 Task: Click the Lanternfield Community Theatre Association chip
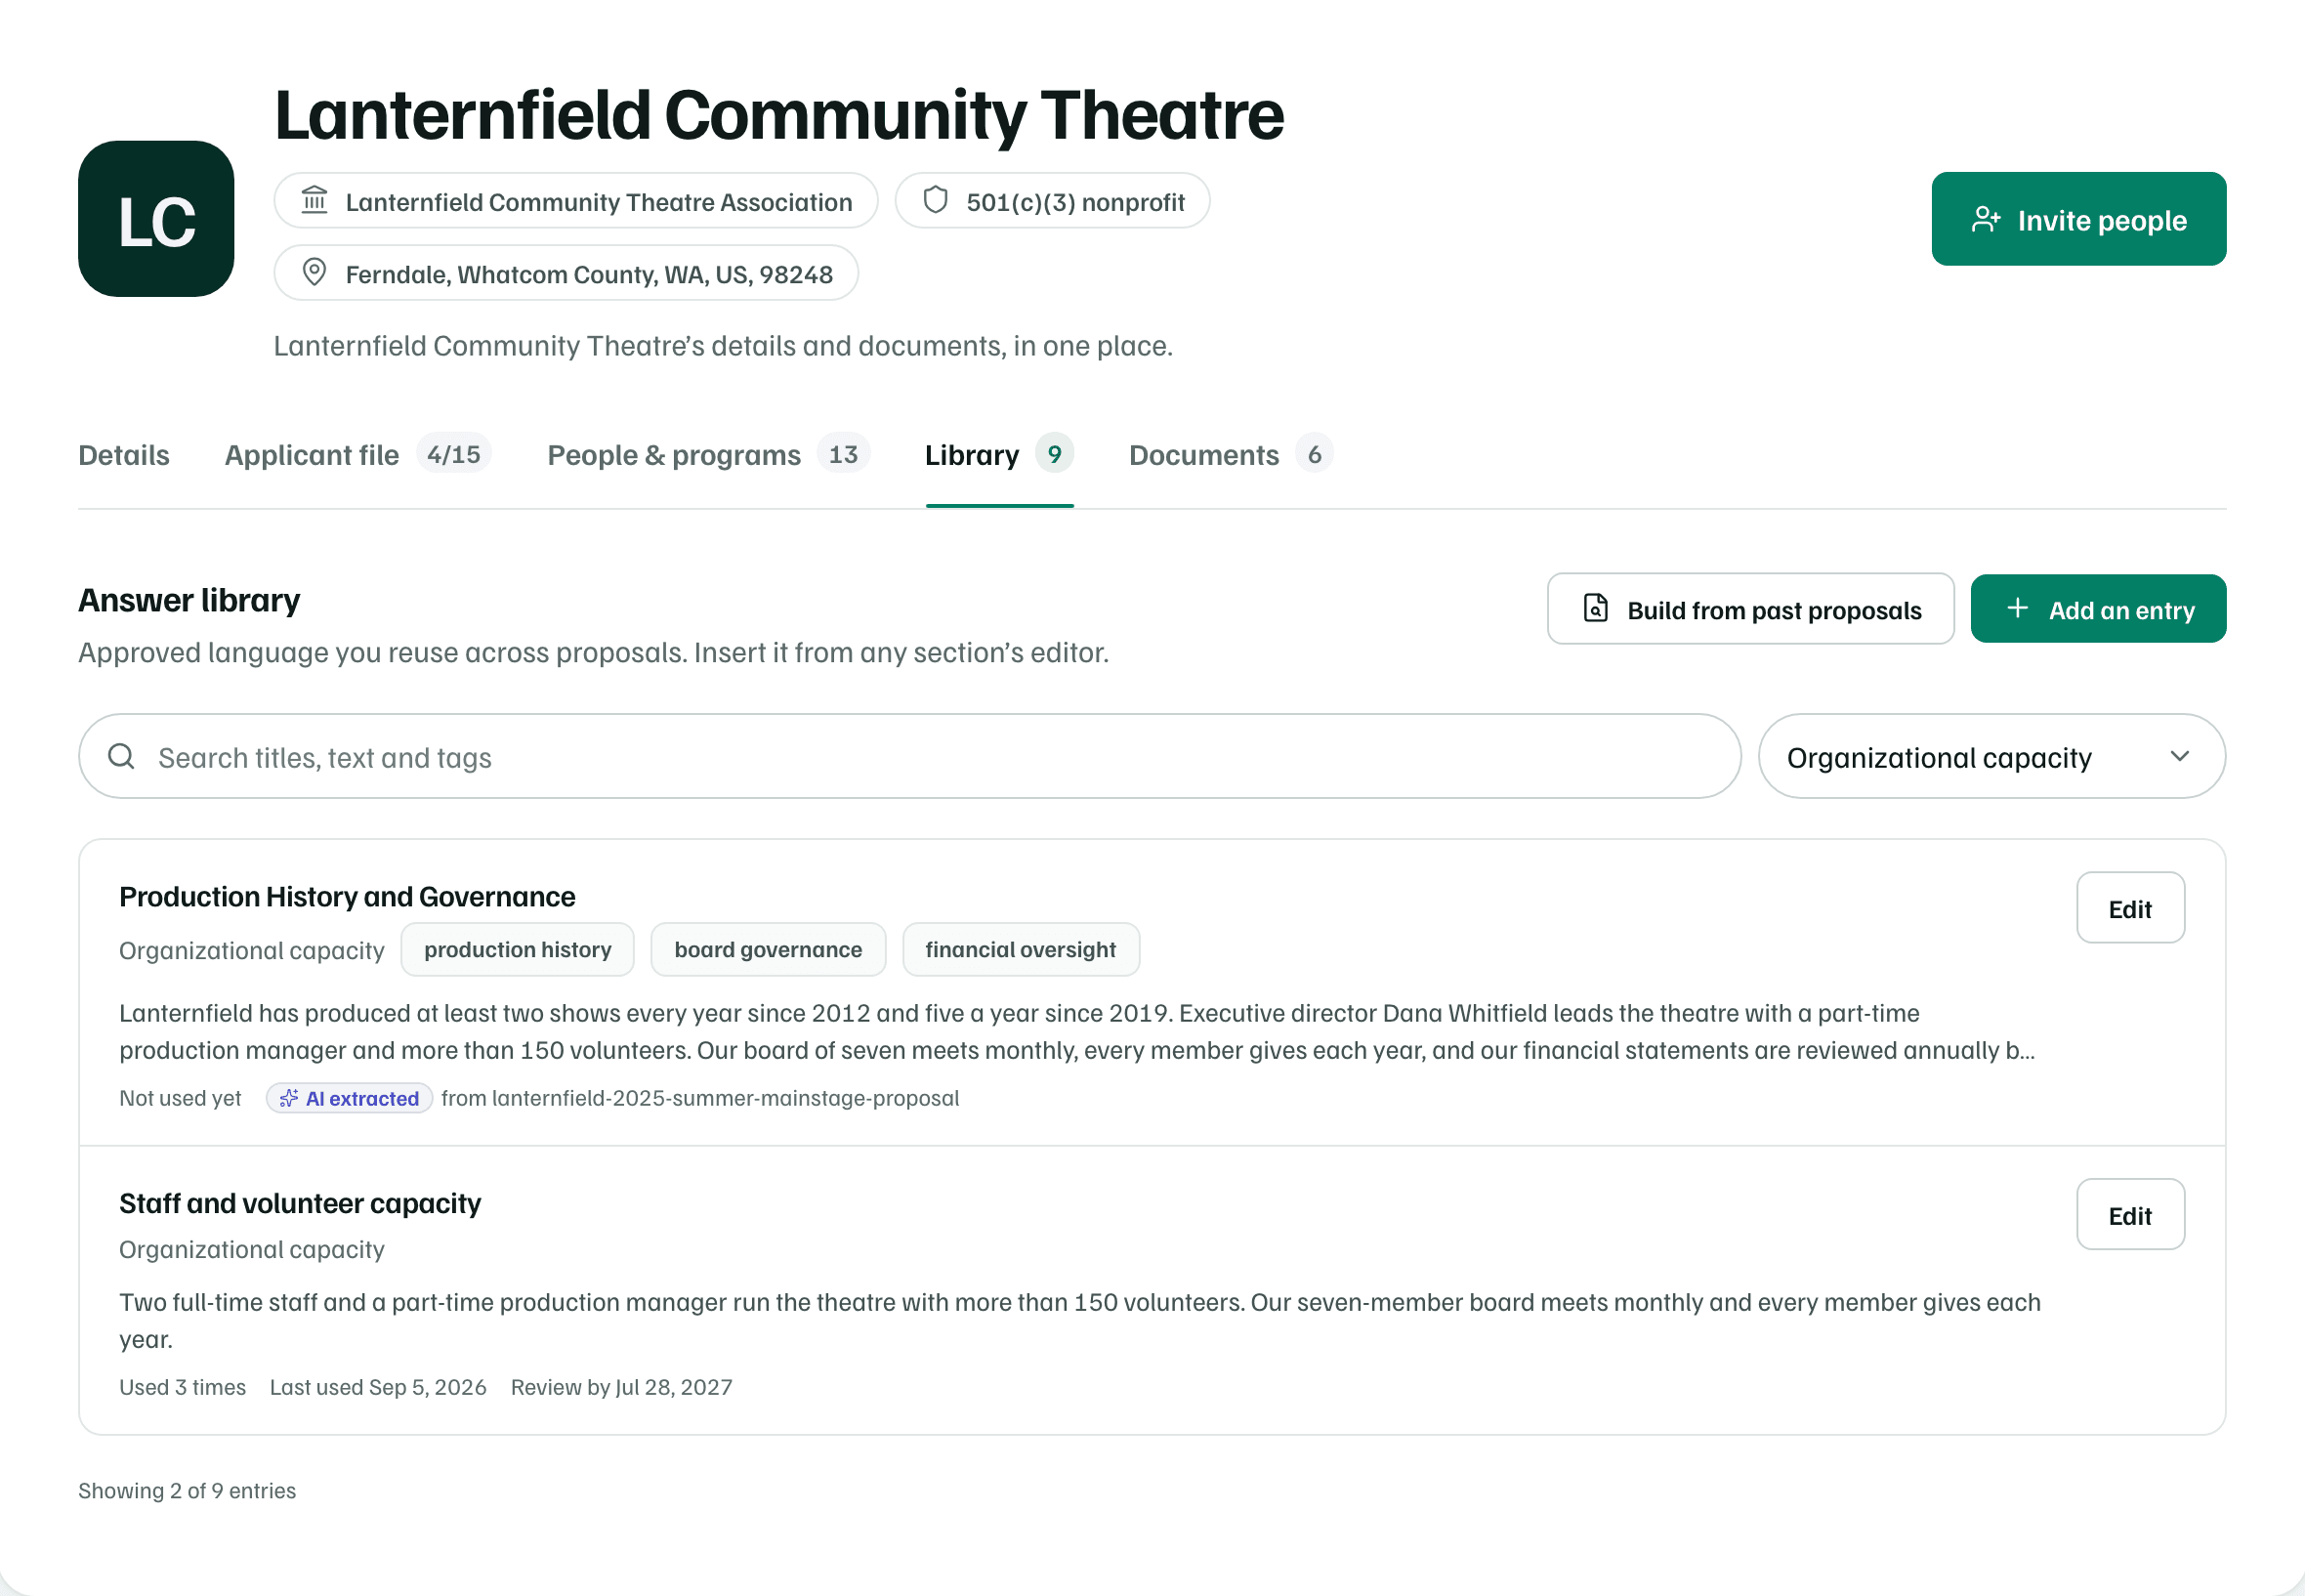point(576,201)
